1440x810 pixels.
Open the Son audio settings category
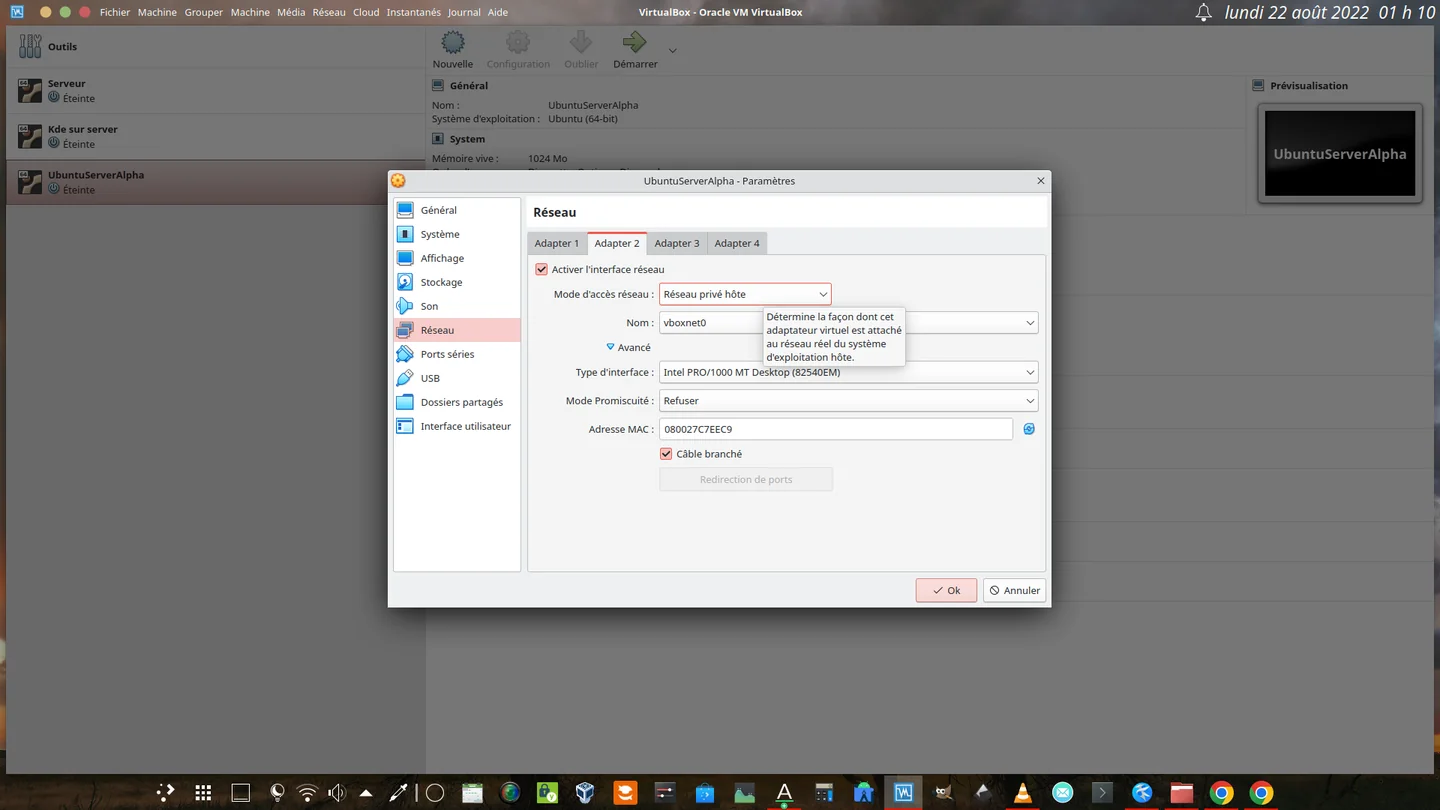(x=457, y=306)
